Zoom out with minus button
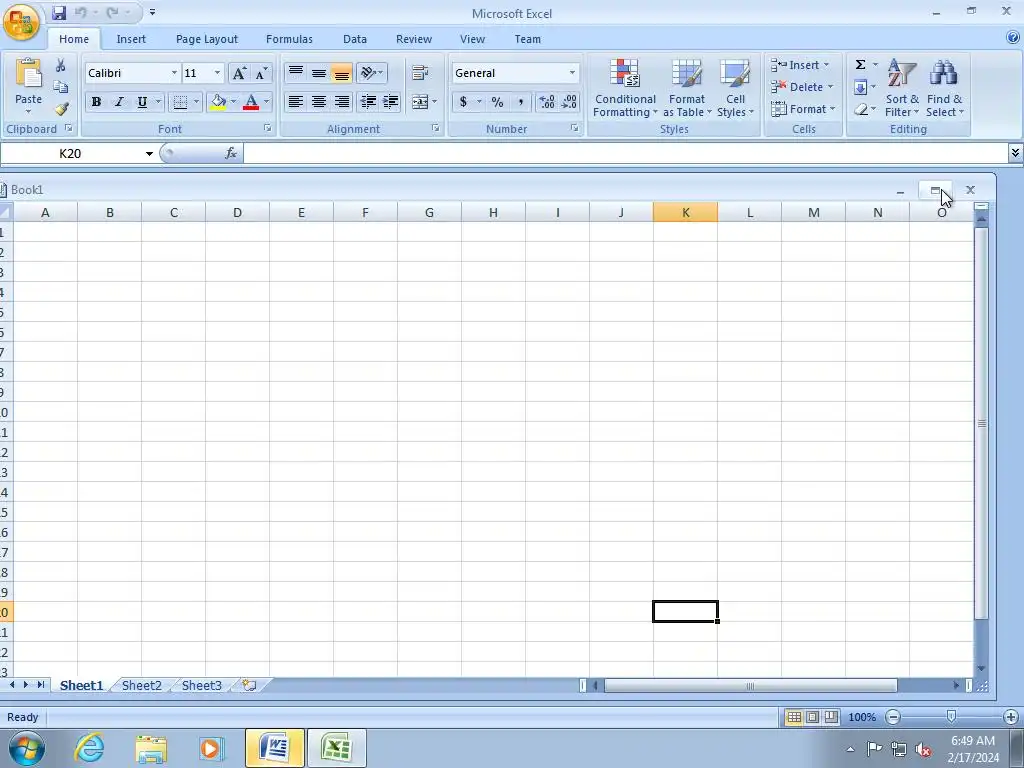This screenshot has width=1024, height=768. click(893, 717)
